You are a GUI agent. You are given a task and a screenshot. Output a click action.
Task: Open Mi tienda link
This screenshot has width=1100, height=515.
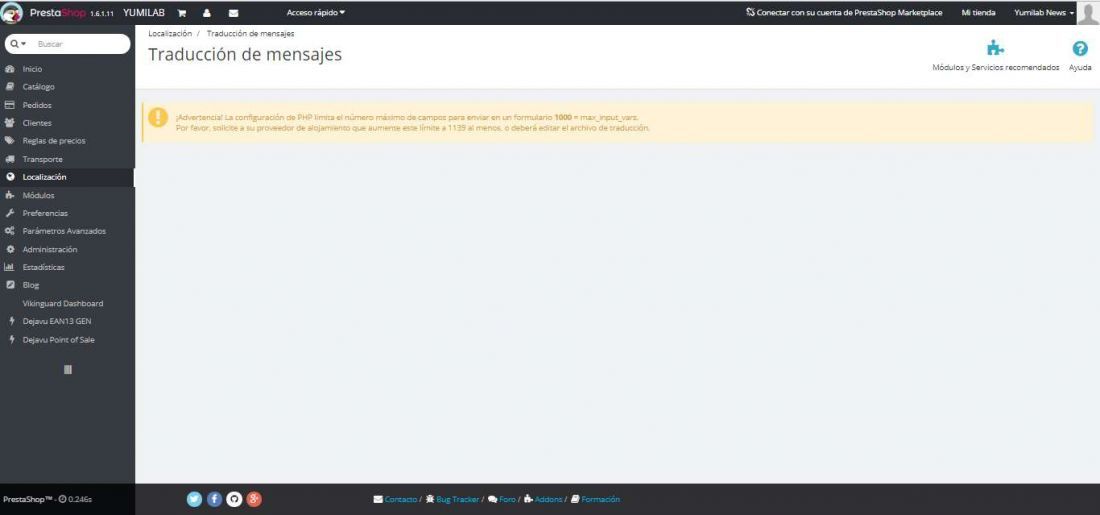tap(979, 13)
